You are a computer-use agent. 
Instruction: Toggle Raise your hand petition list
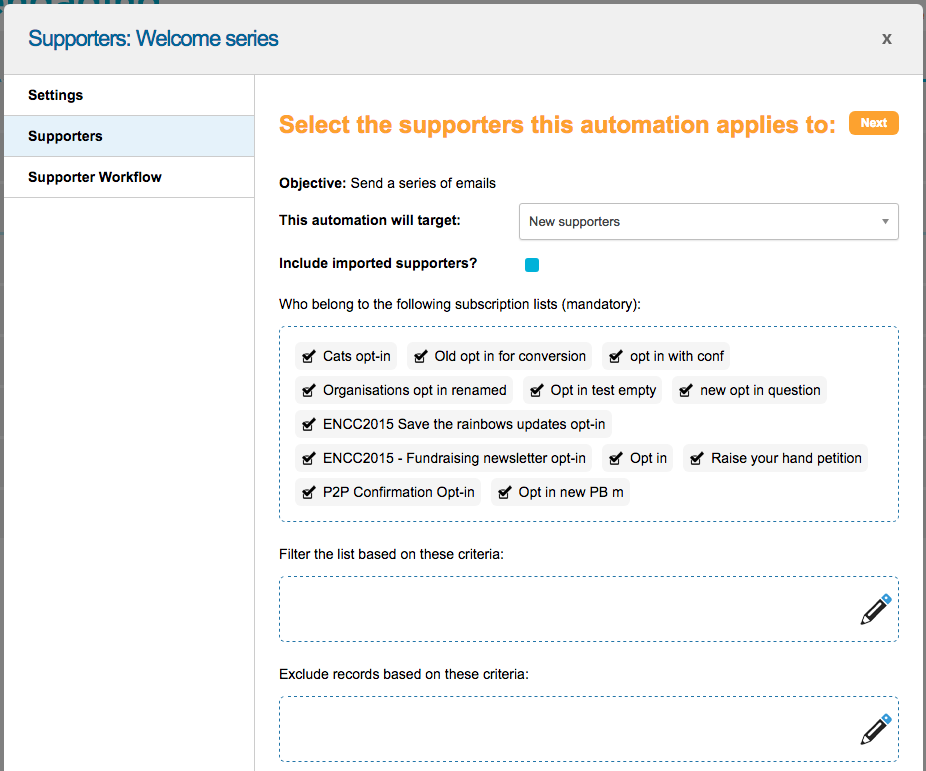(x=697, y=458)
